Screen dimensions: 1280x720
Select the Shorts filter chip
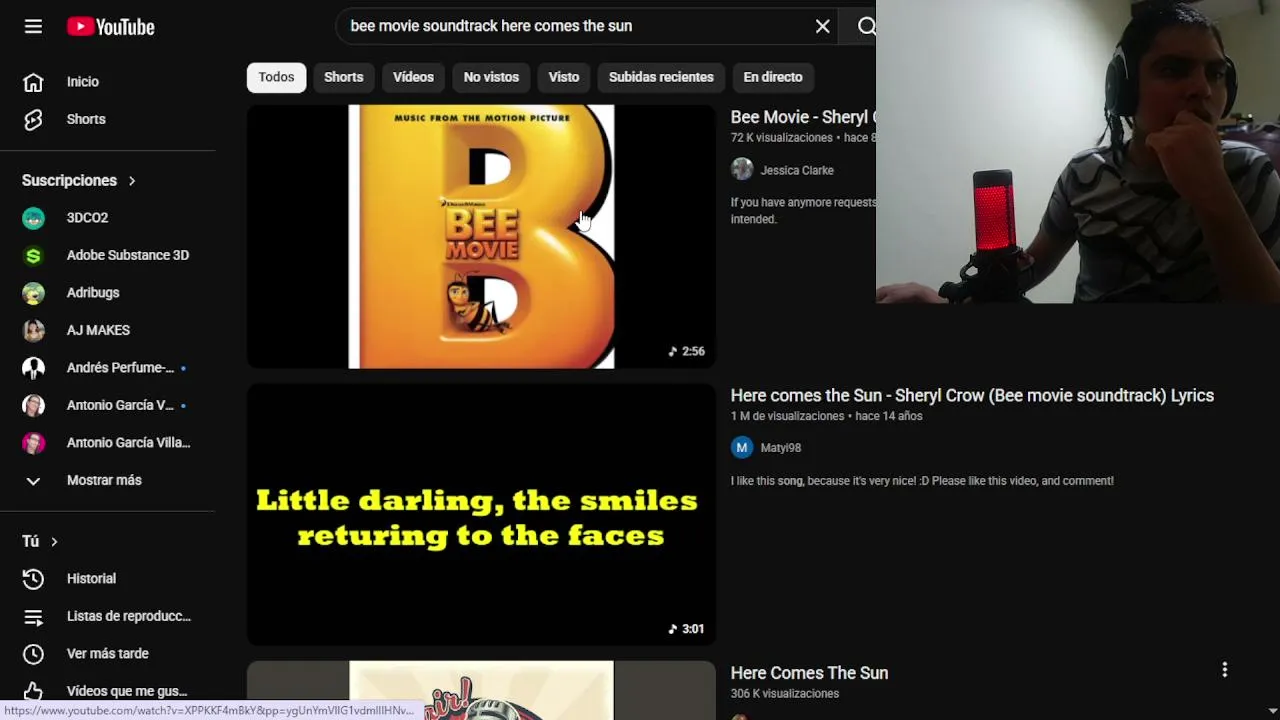343,77
